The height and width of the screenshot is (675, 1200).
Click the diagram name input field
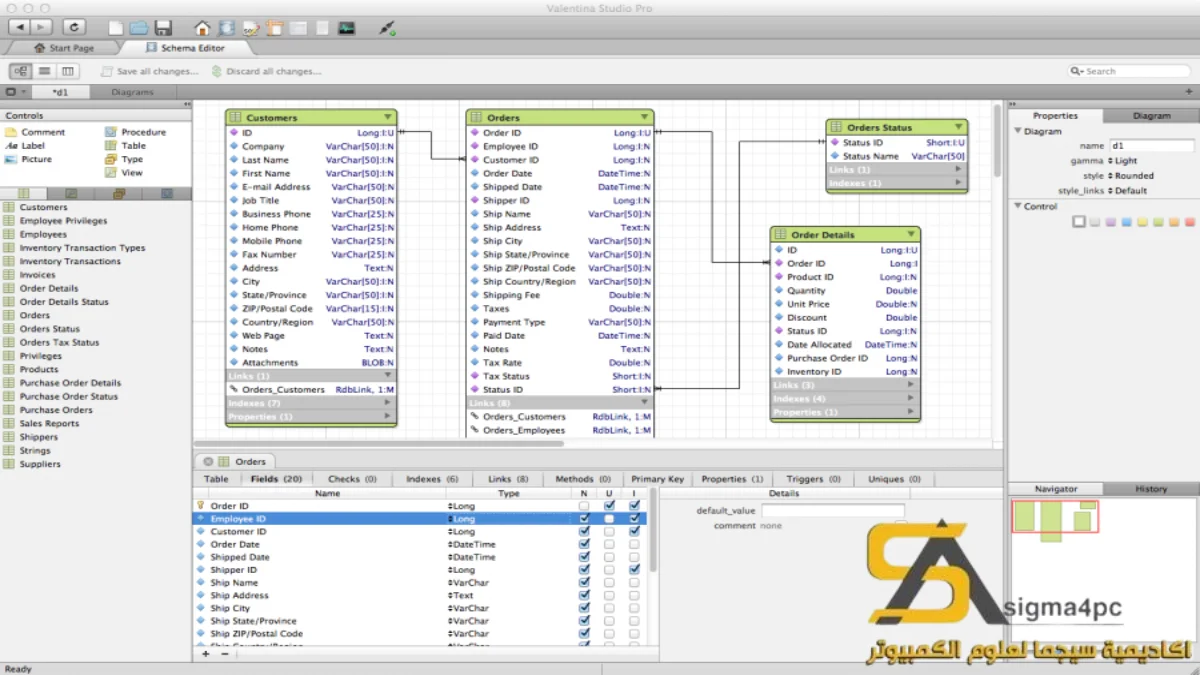[x=1151, y=146]
